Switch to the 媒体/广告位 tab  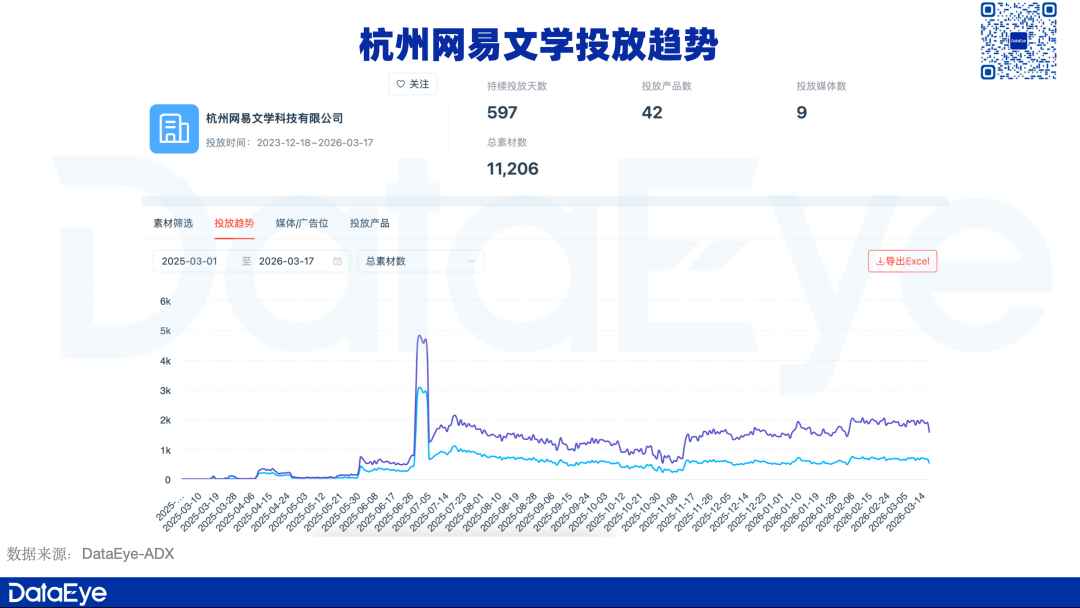302,223
